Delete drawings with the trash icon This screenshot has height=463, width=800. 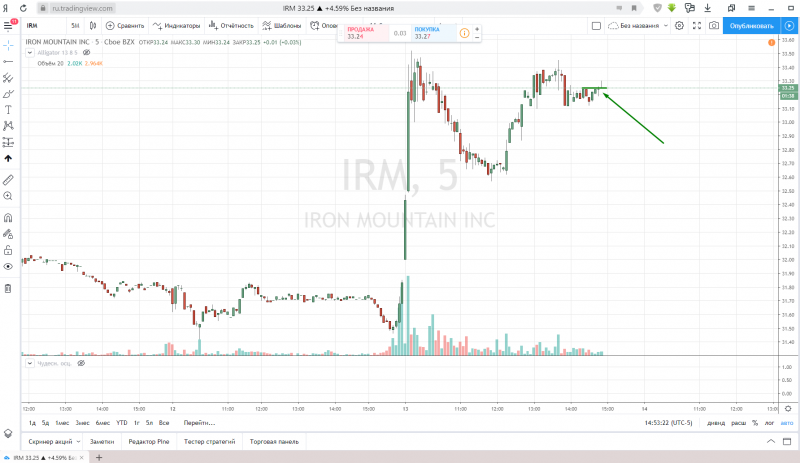8,288
